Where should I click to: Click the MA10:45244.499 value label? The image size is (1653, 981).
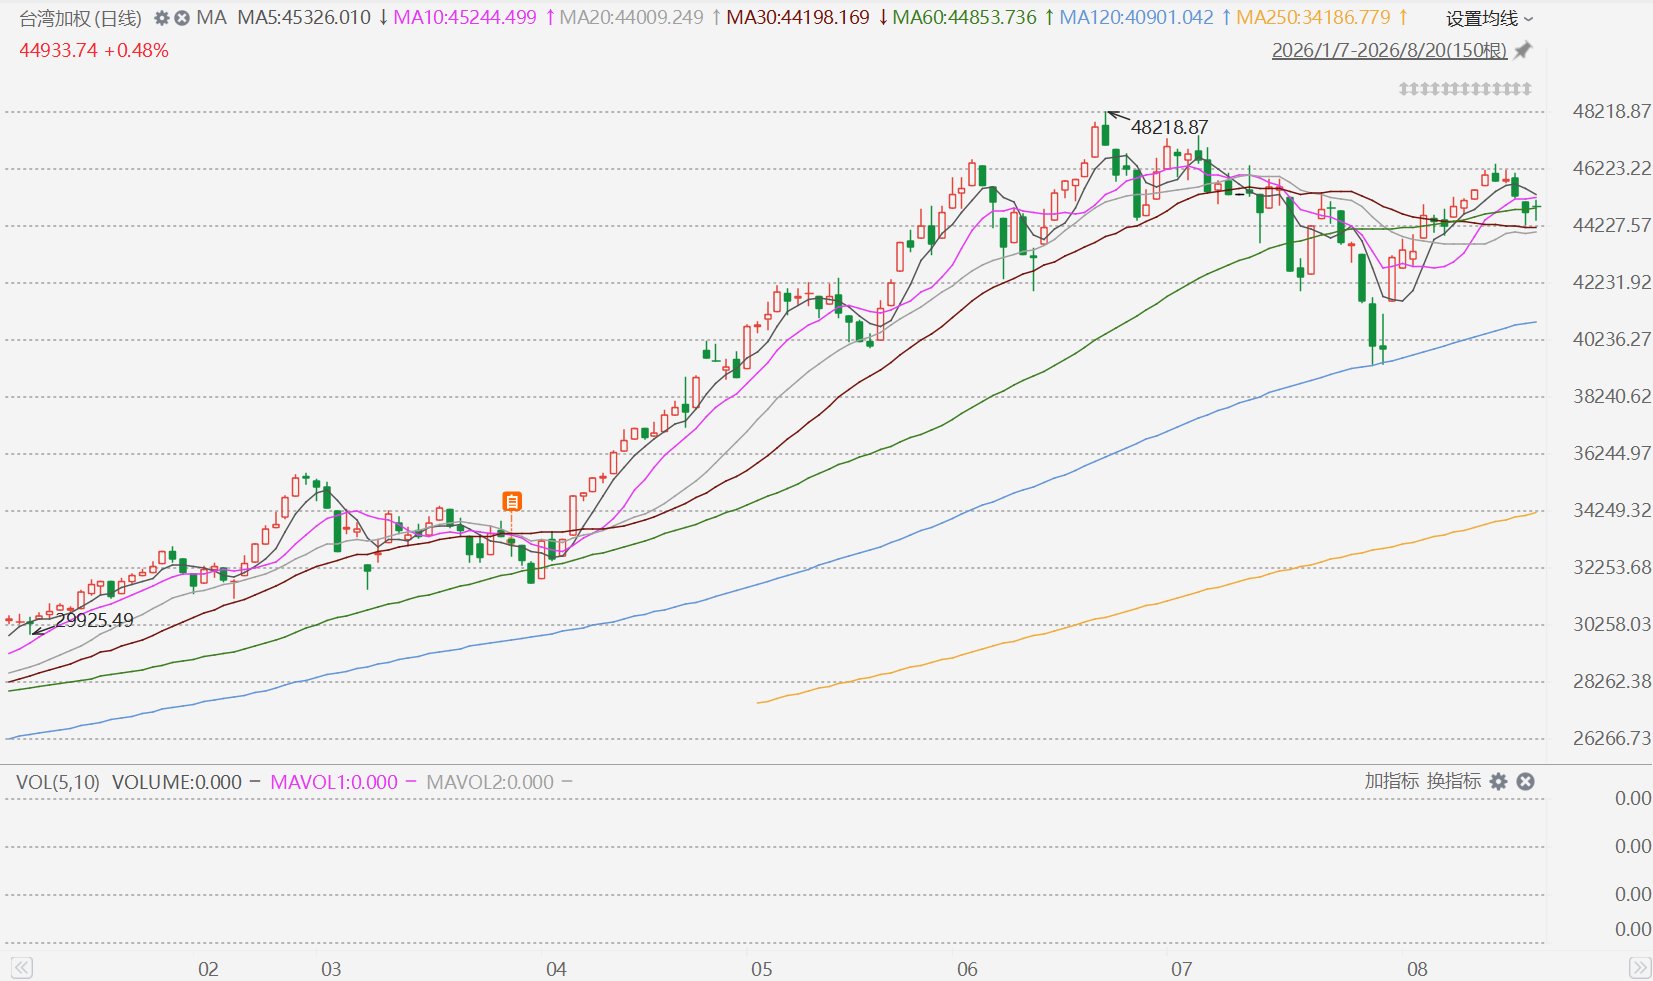click(465, 18)
